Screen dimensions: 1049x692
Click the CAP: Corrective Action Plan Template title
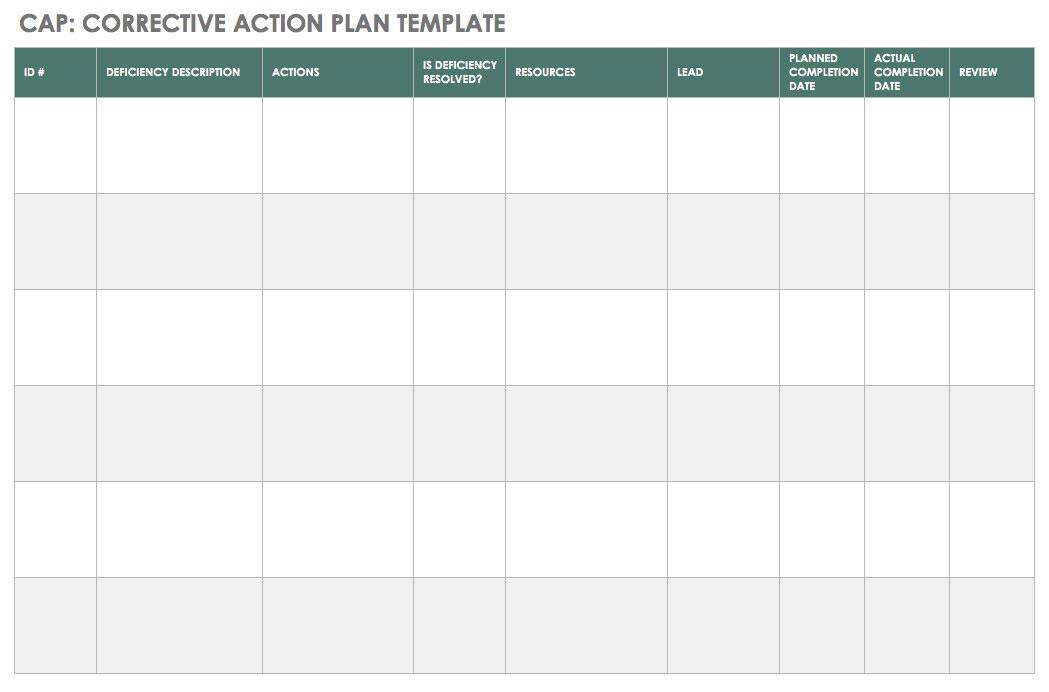262,23
